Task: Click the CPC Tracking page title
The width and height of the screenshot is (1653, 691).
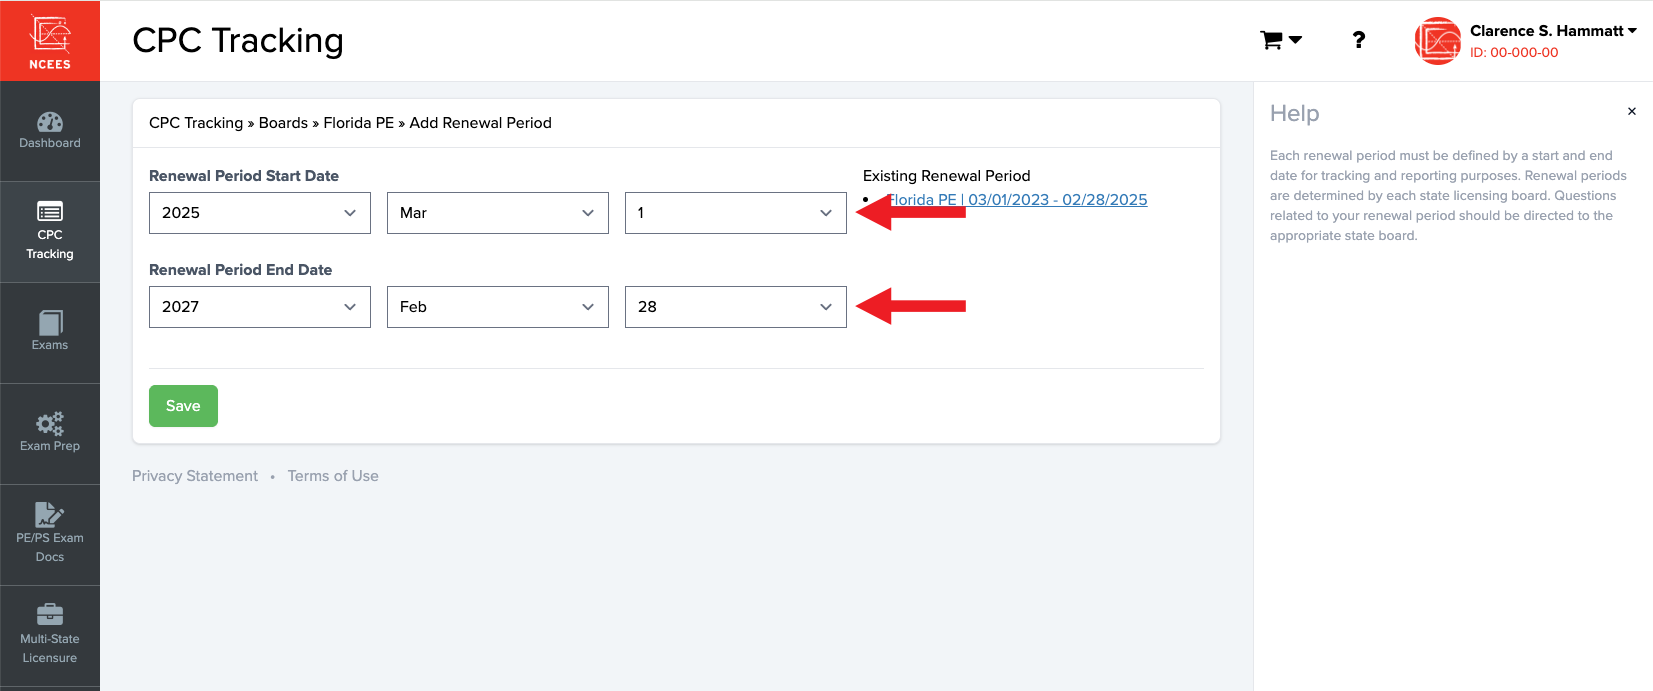Action: pos(238,40)
